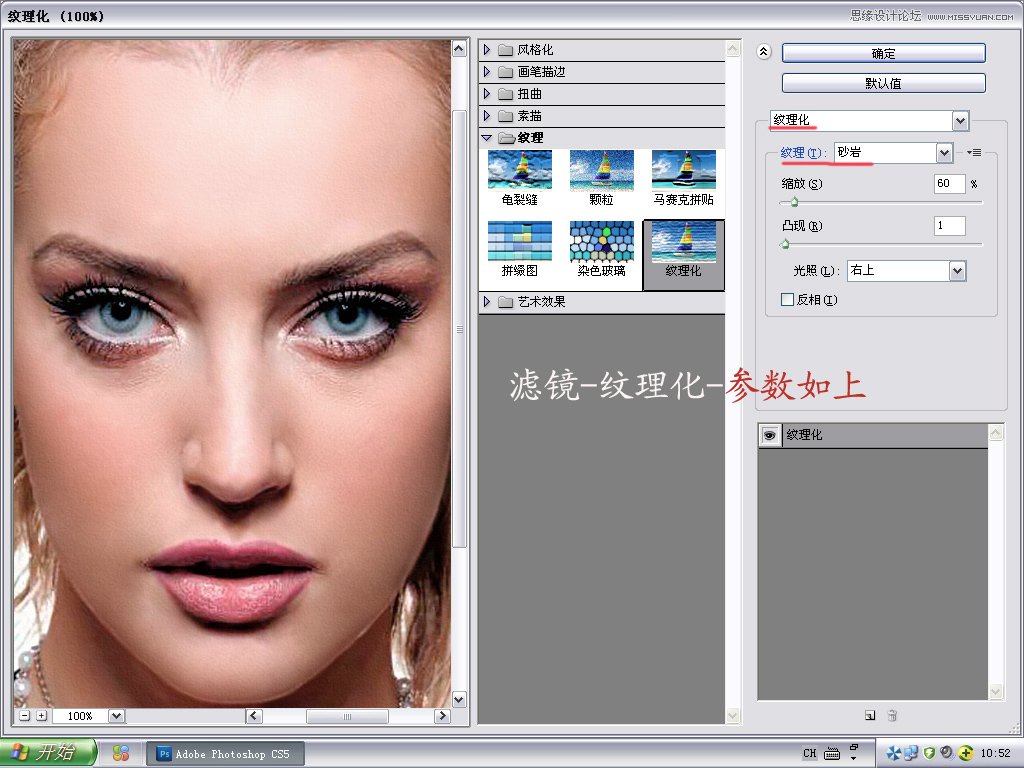Select the 纹理化 effect layer row
Viewport: 1024px width, 768px height.
pos(873,435)
